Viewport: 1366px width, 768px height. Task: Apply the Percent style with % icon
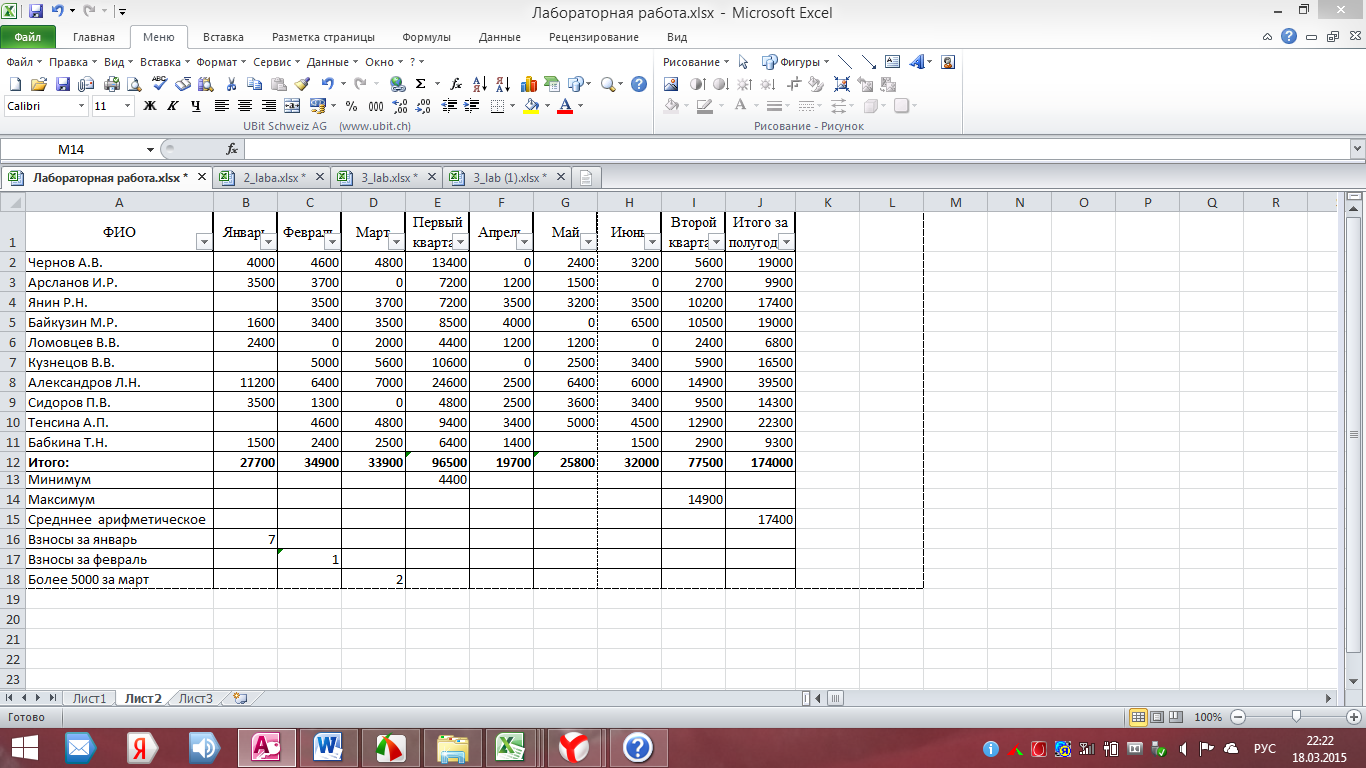click(x=351, y=105)
